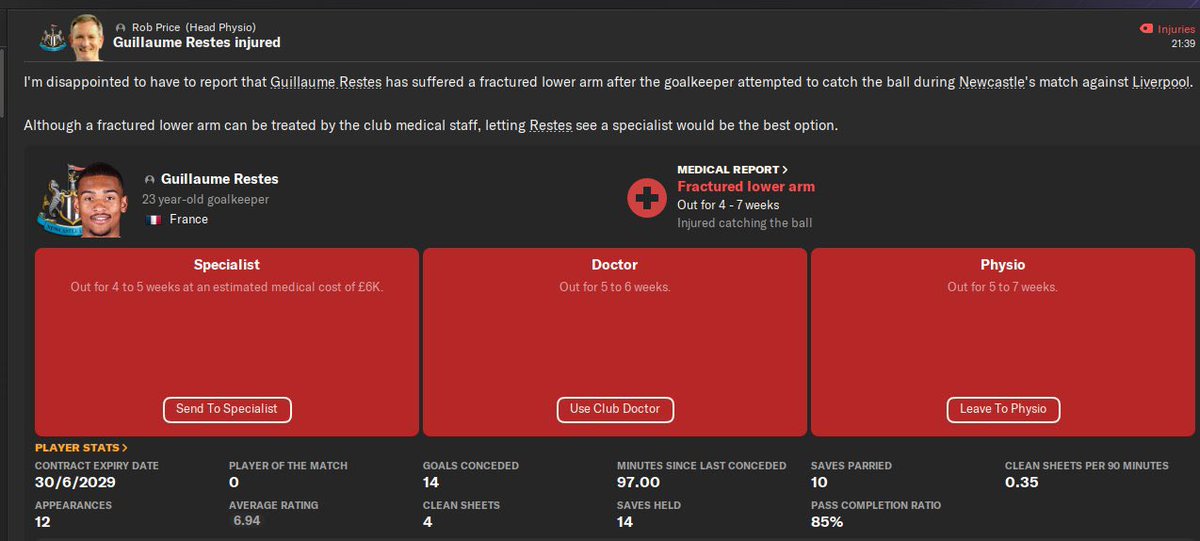1200x541 pixels.
Task: Click the Out for 4 - 7 weeks text
Action: pyautogui.click(x=728, y=205)
